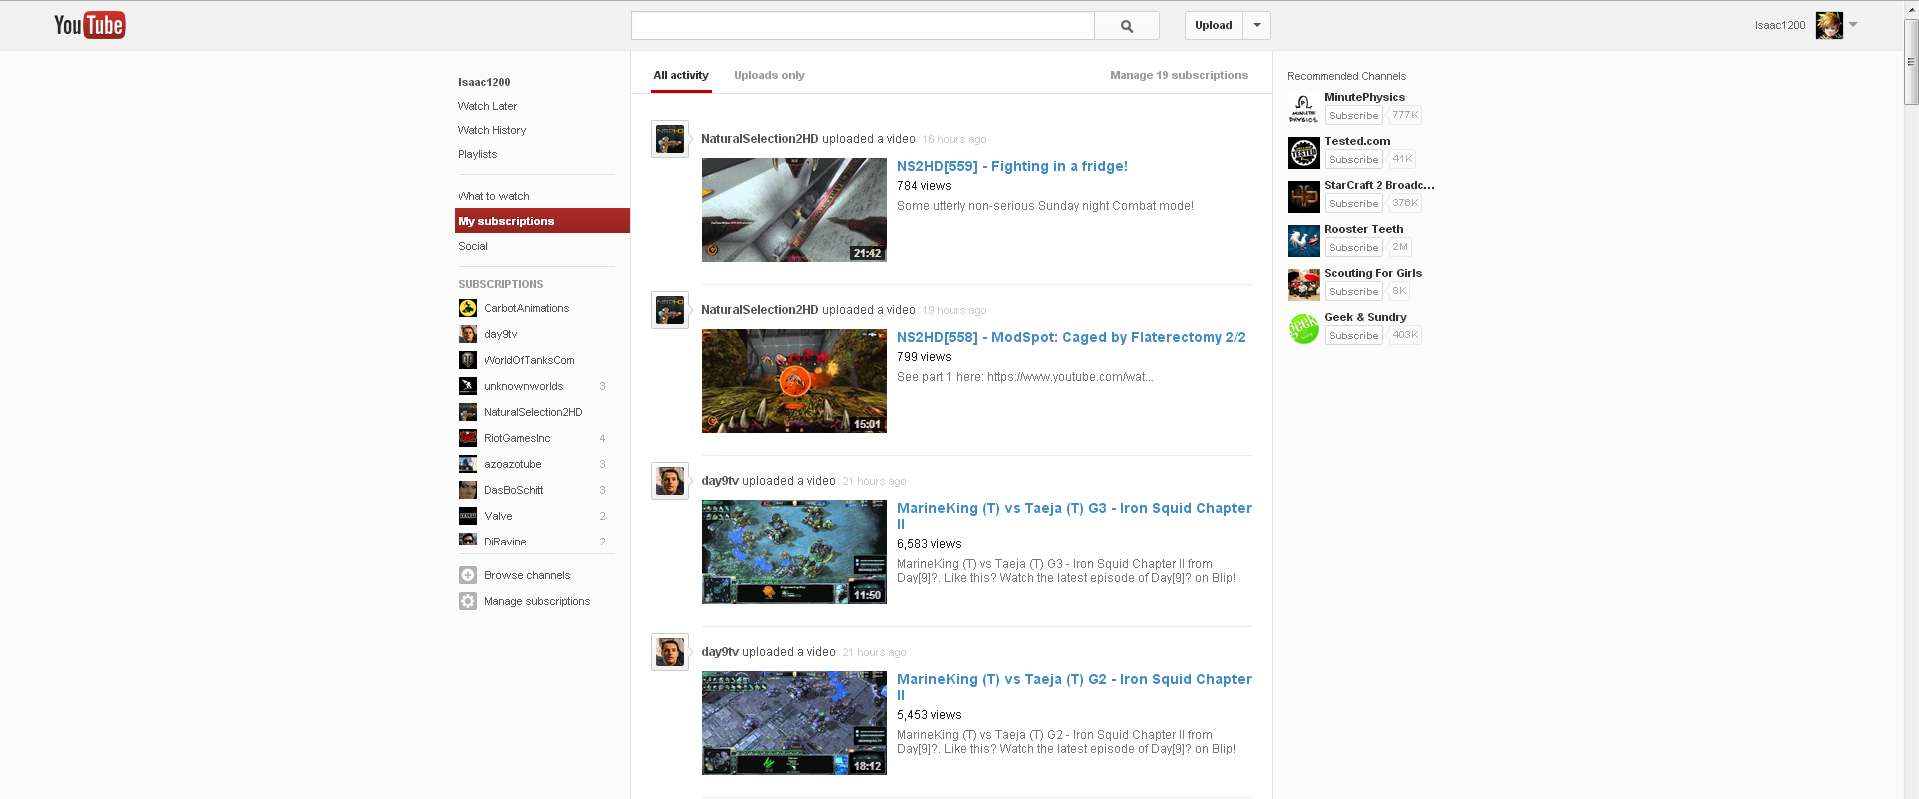
Task: Open Manage subscriptions link in sidebar
Action: [x=537, y=601]
